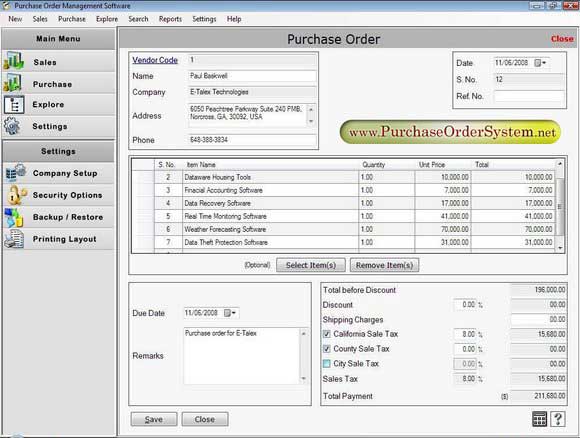The height and width of the screenshot is (438, 580).
Task: Toggle the County Sale Tax checkbox
Action: point(327,349)
